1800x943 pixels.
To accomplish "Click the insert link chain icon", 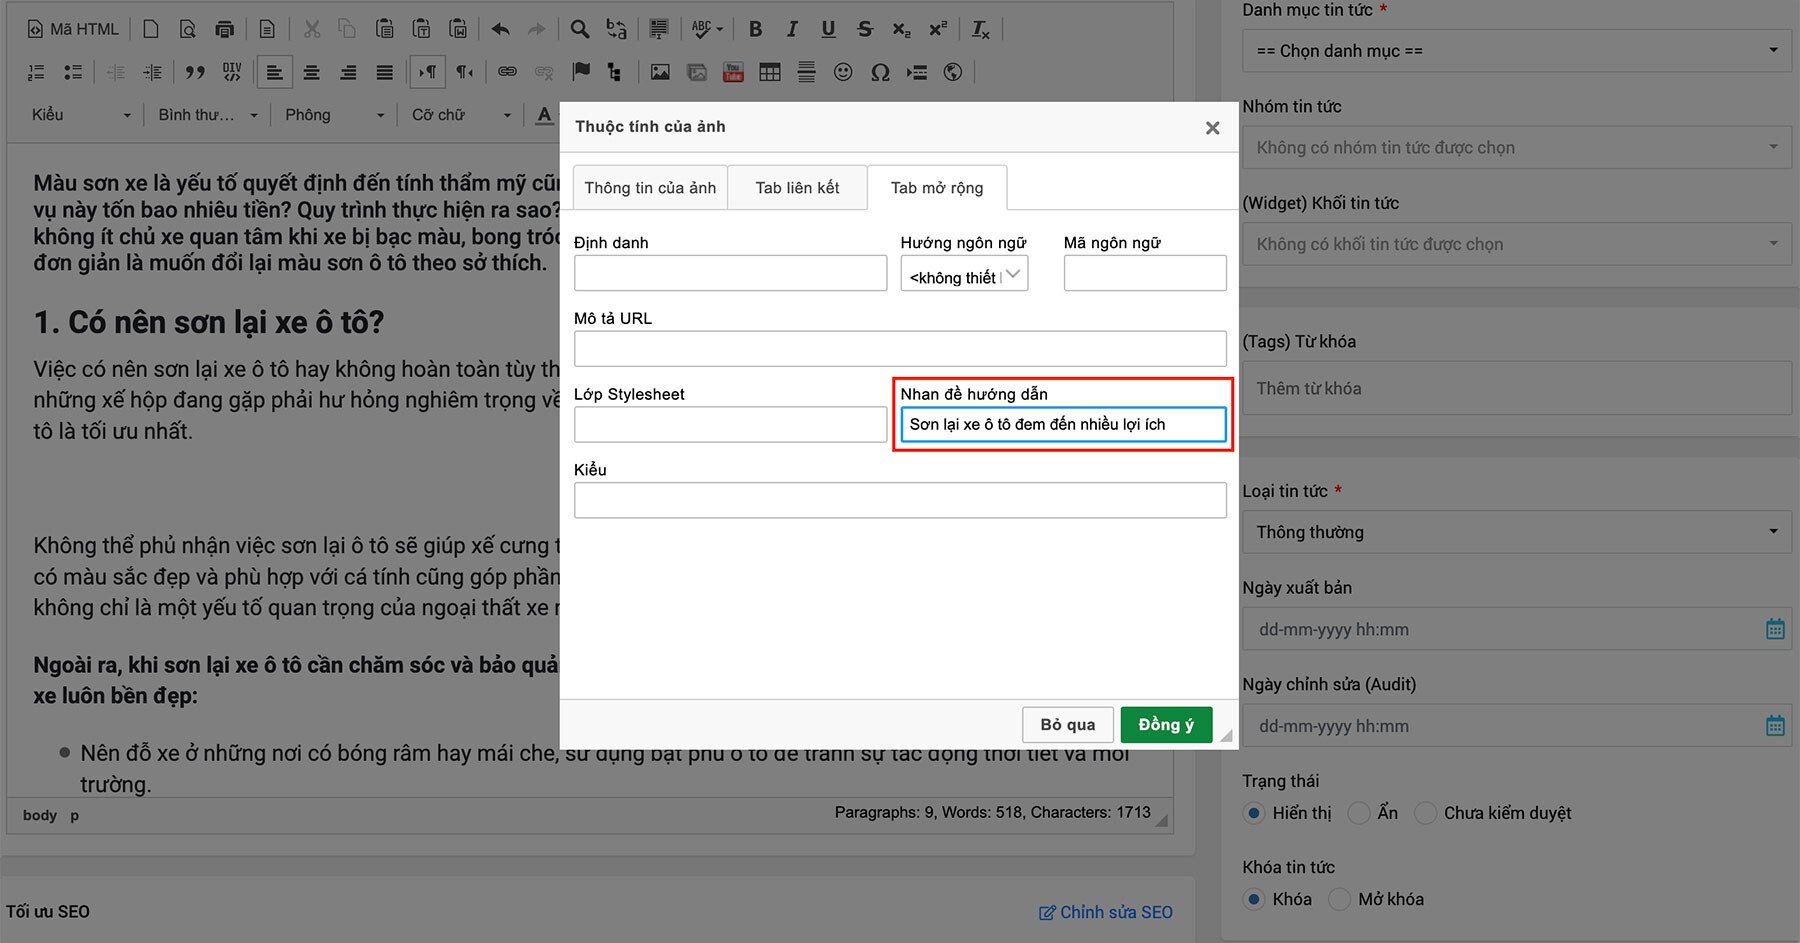I will pyautogui.click(x=508, y=72).
